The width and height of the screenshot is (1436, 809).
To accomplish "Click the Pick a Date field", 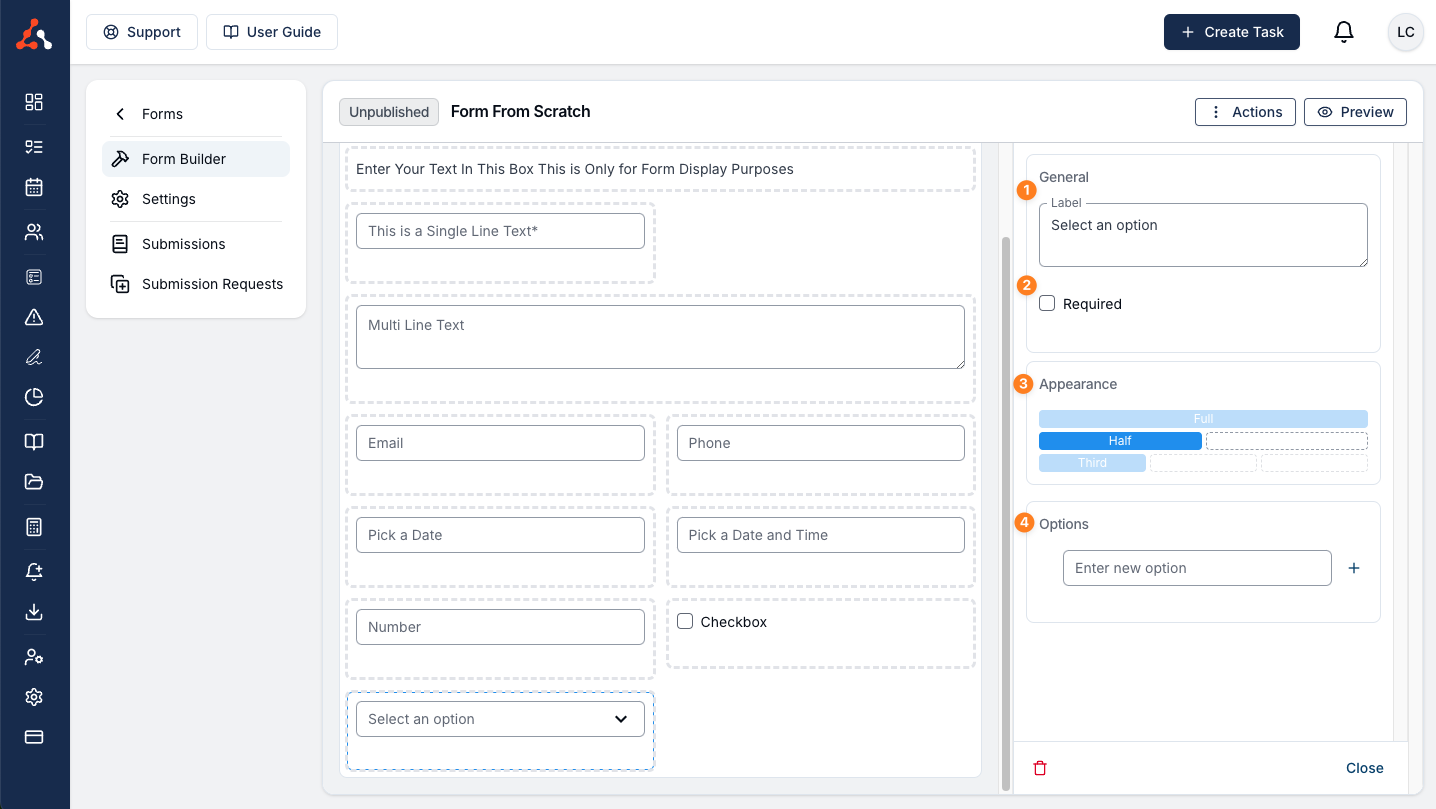I will click(500, 535).
